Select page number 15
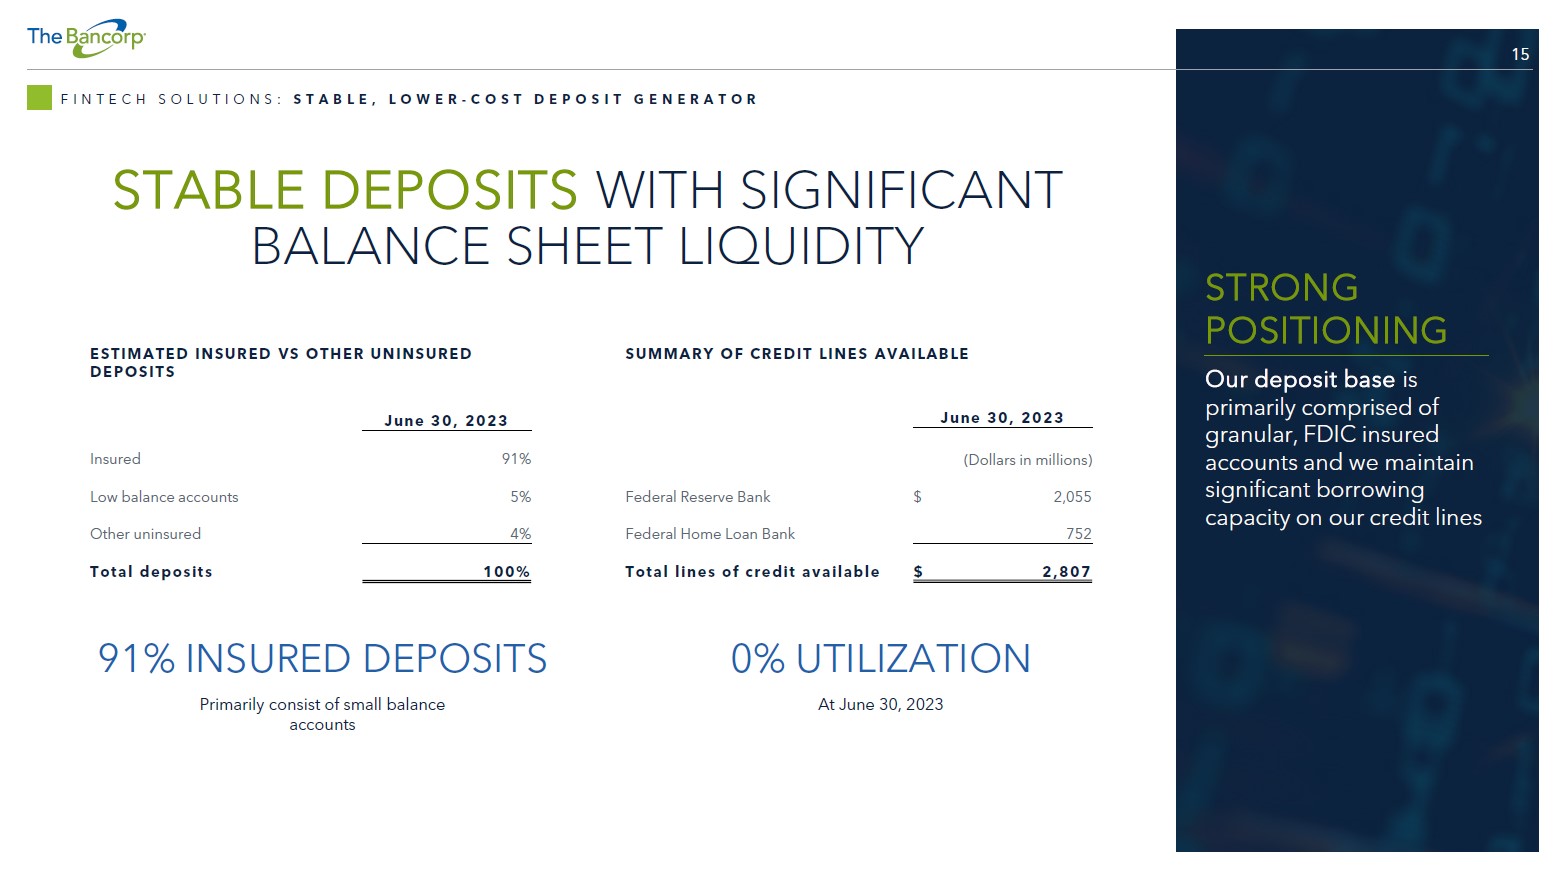 pyautogui.click(x=1520, y=55)
